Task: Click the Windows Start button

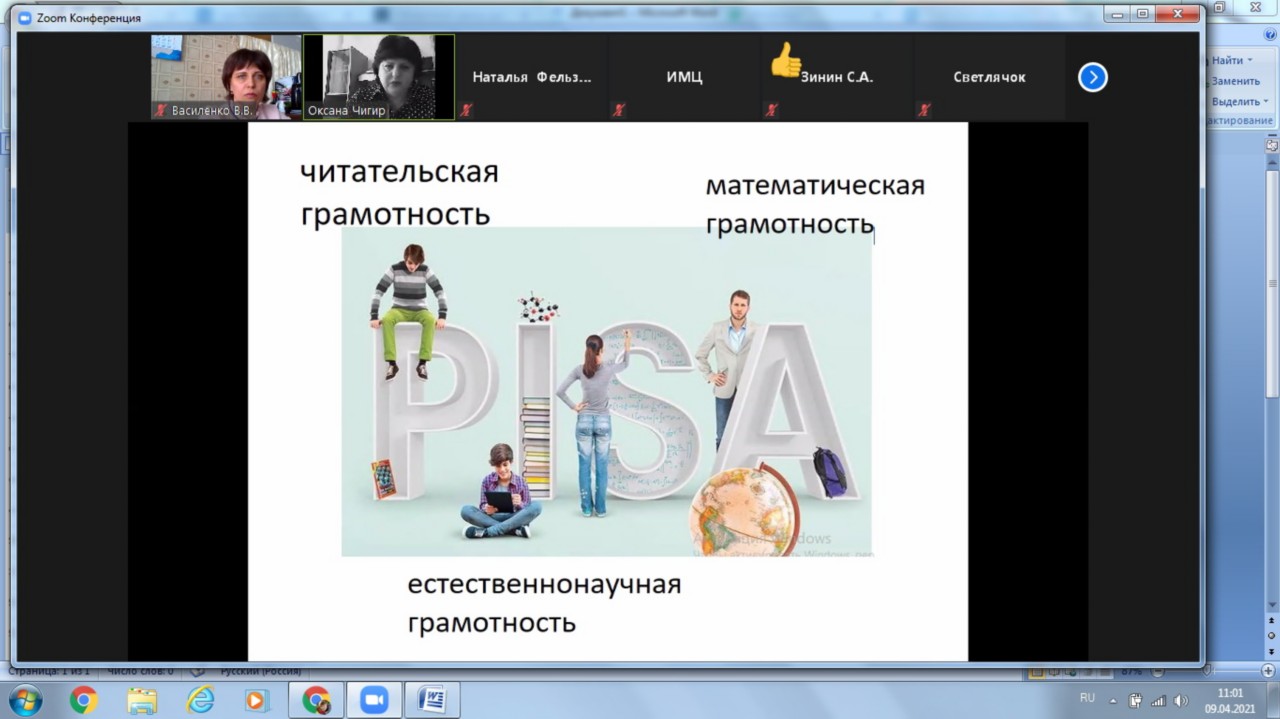Action: coord(24,700)
